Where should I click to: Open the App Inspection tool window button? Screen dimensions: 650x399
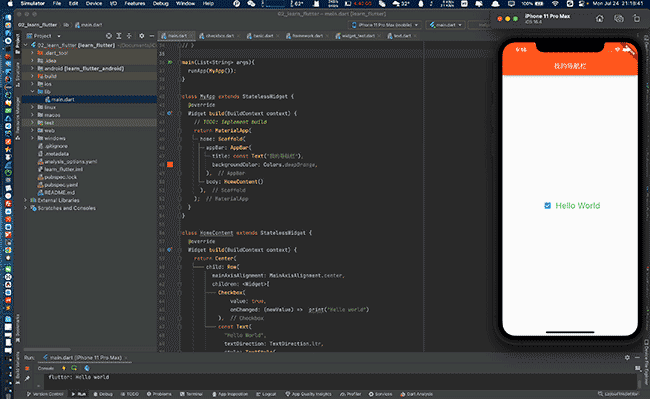point(230,394)
